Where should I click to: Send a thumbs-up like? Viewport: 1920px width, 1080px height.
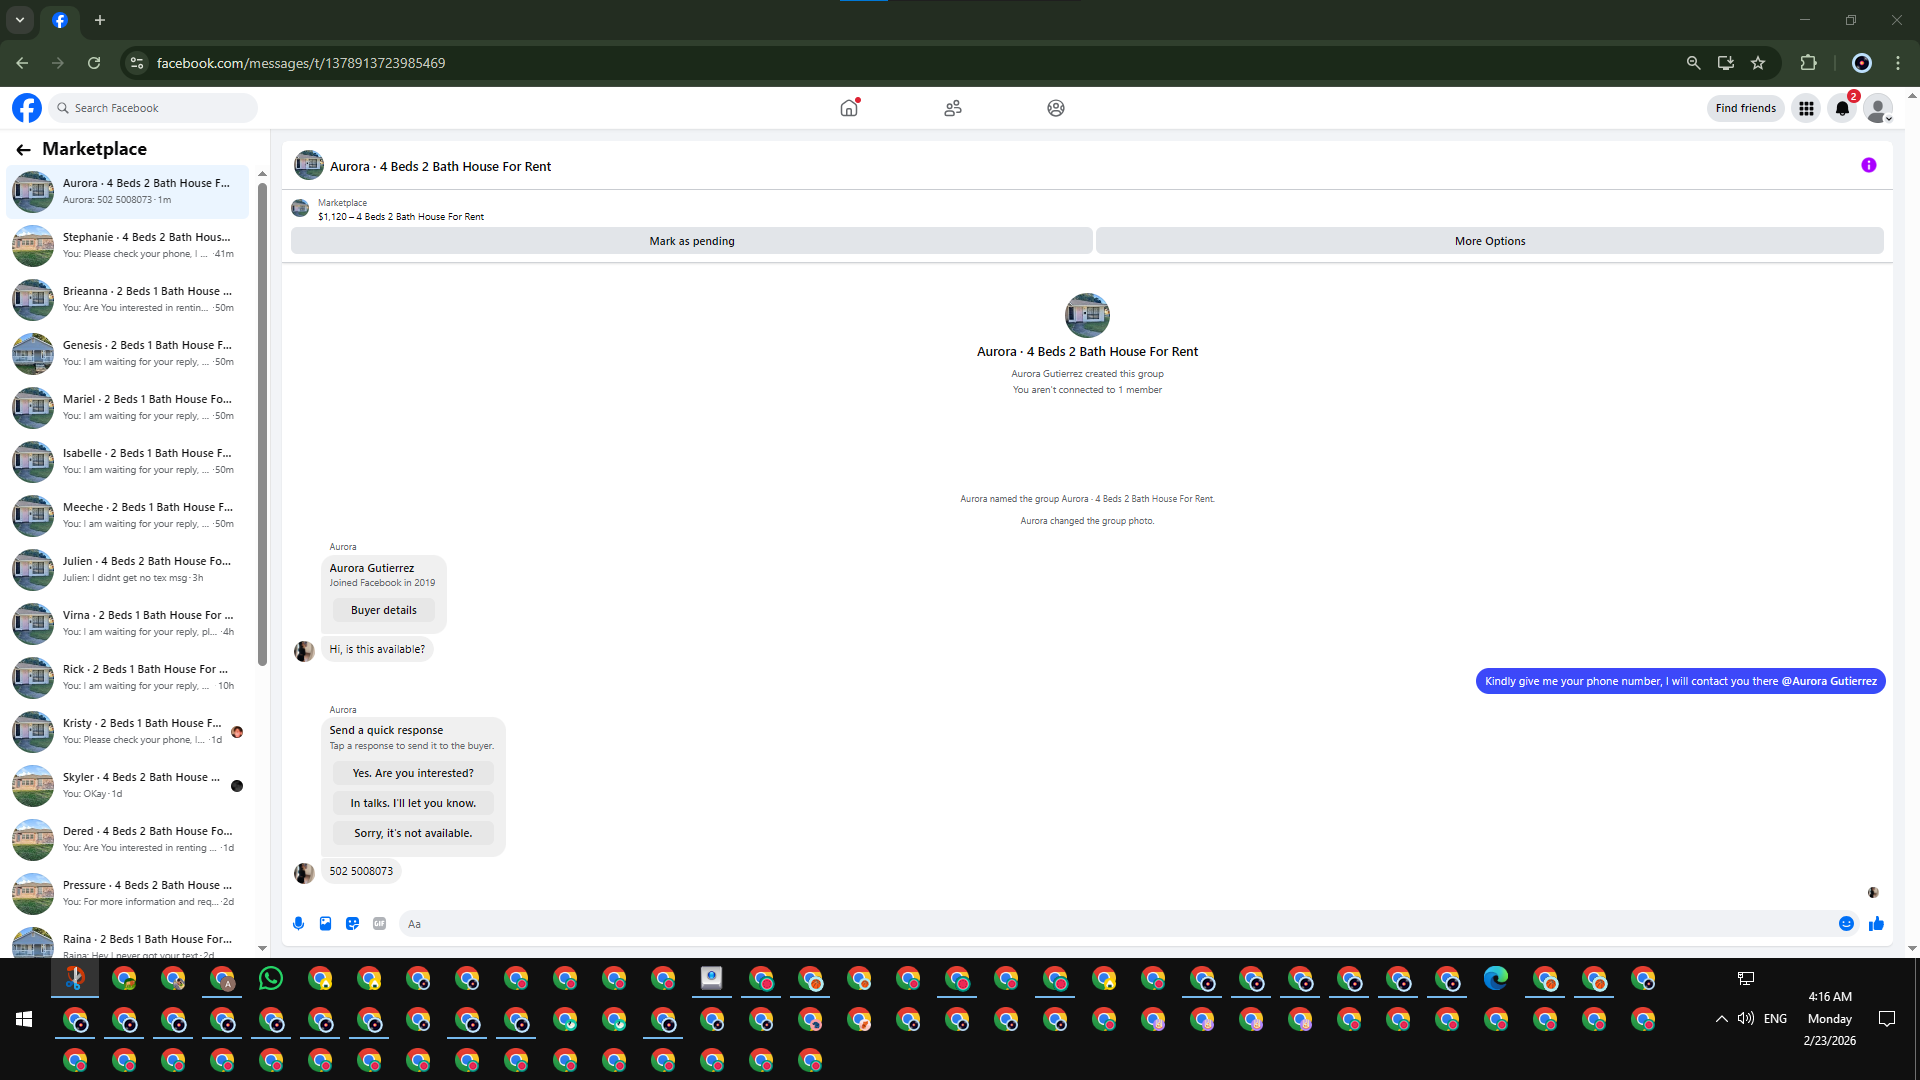[1876, 924]
